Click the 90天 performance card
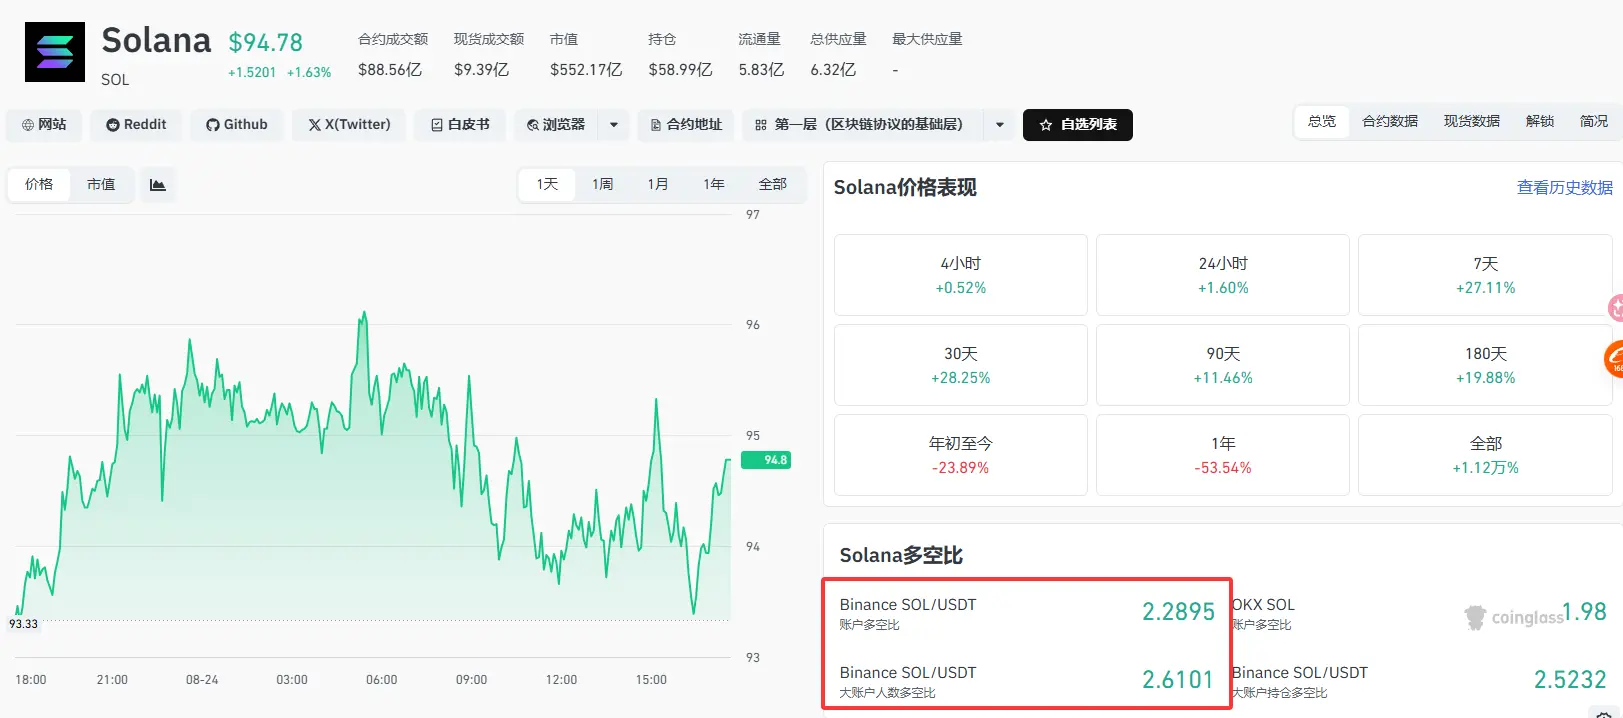 1223,365
